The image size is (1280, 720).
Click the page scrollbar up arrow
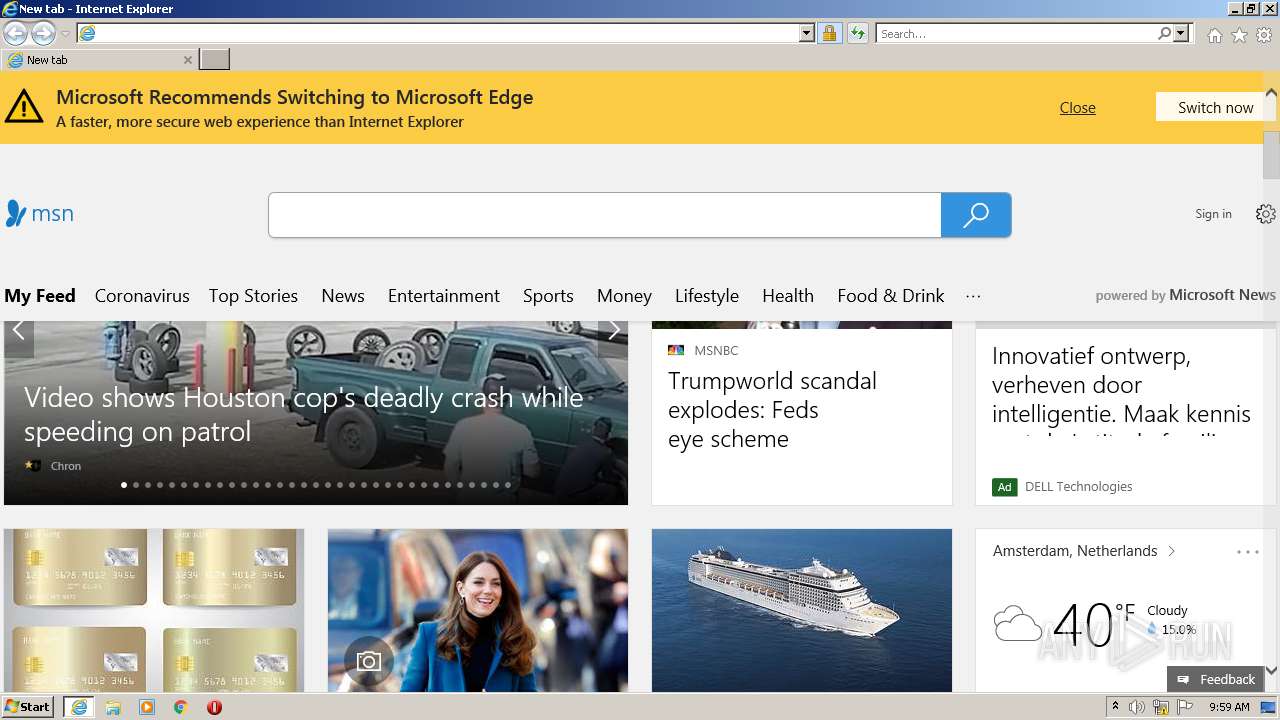(1271, 92)
